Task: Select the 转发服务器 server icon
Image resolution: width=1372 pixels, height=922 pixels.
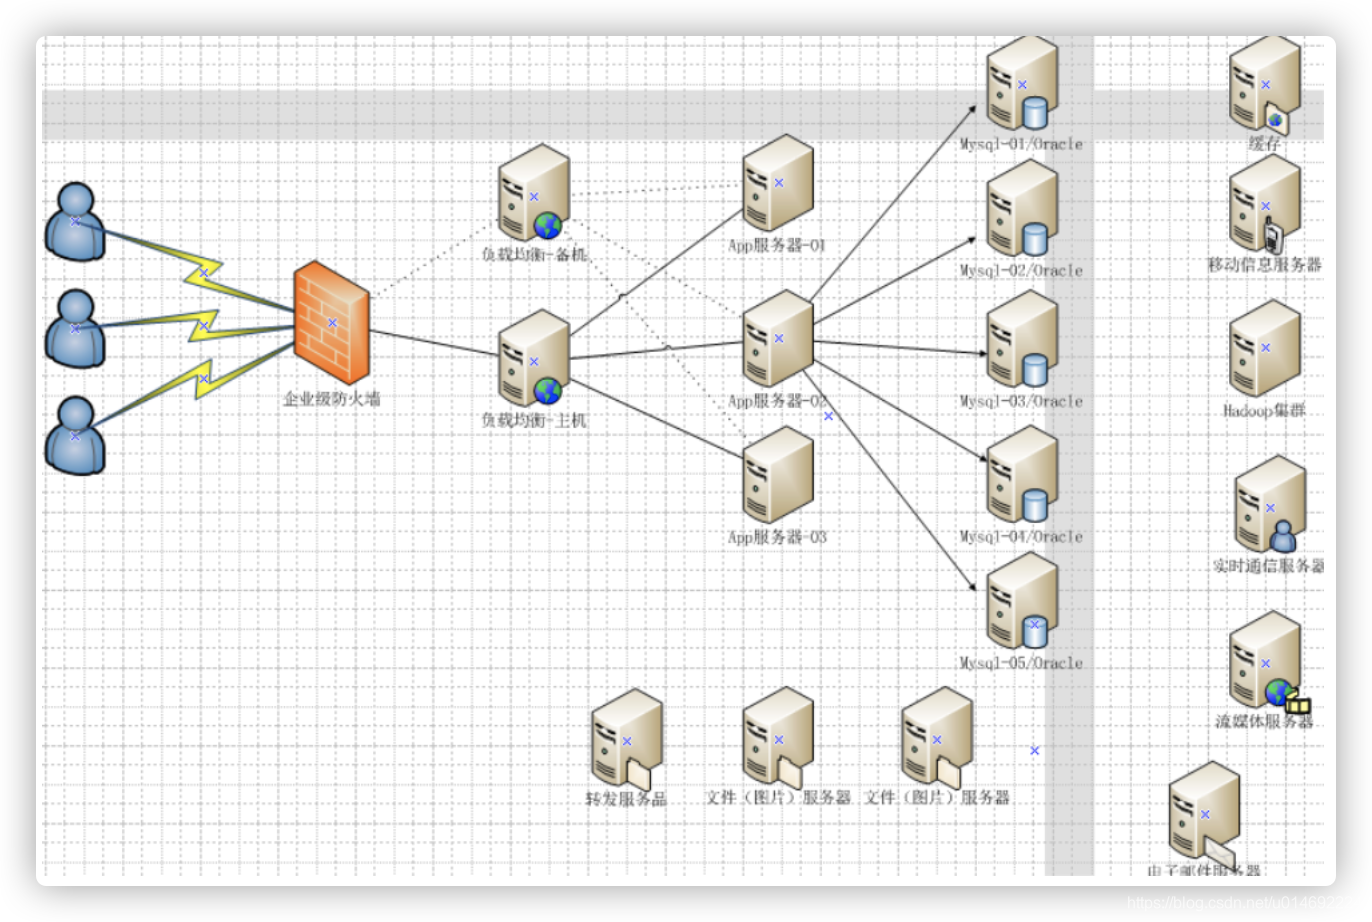Action: click(627, 739)
